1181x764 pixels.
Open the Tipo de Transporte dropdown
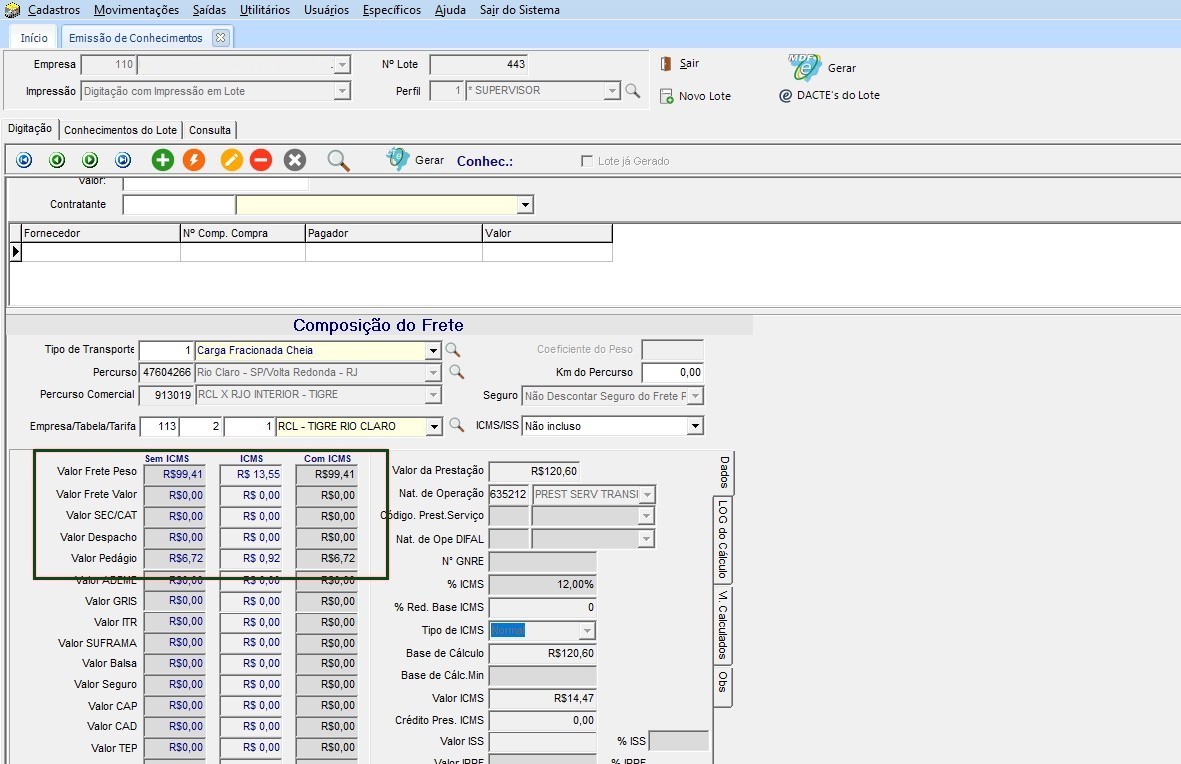click(x=433, y=351)
